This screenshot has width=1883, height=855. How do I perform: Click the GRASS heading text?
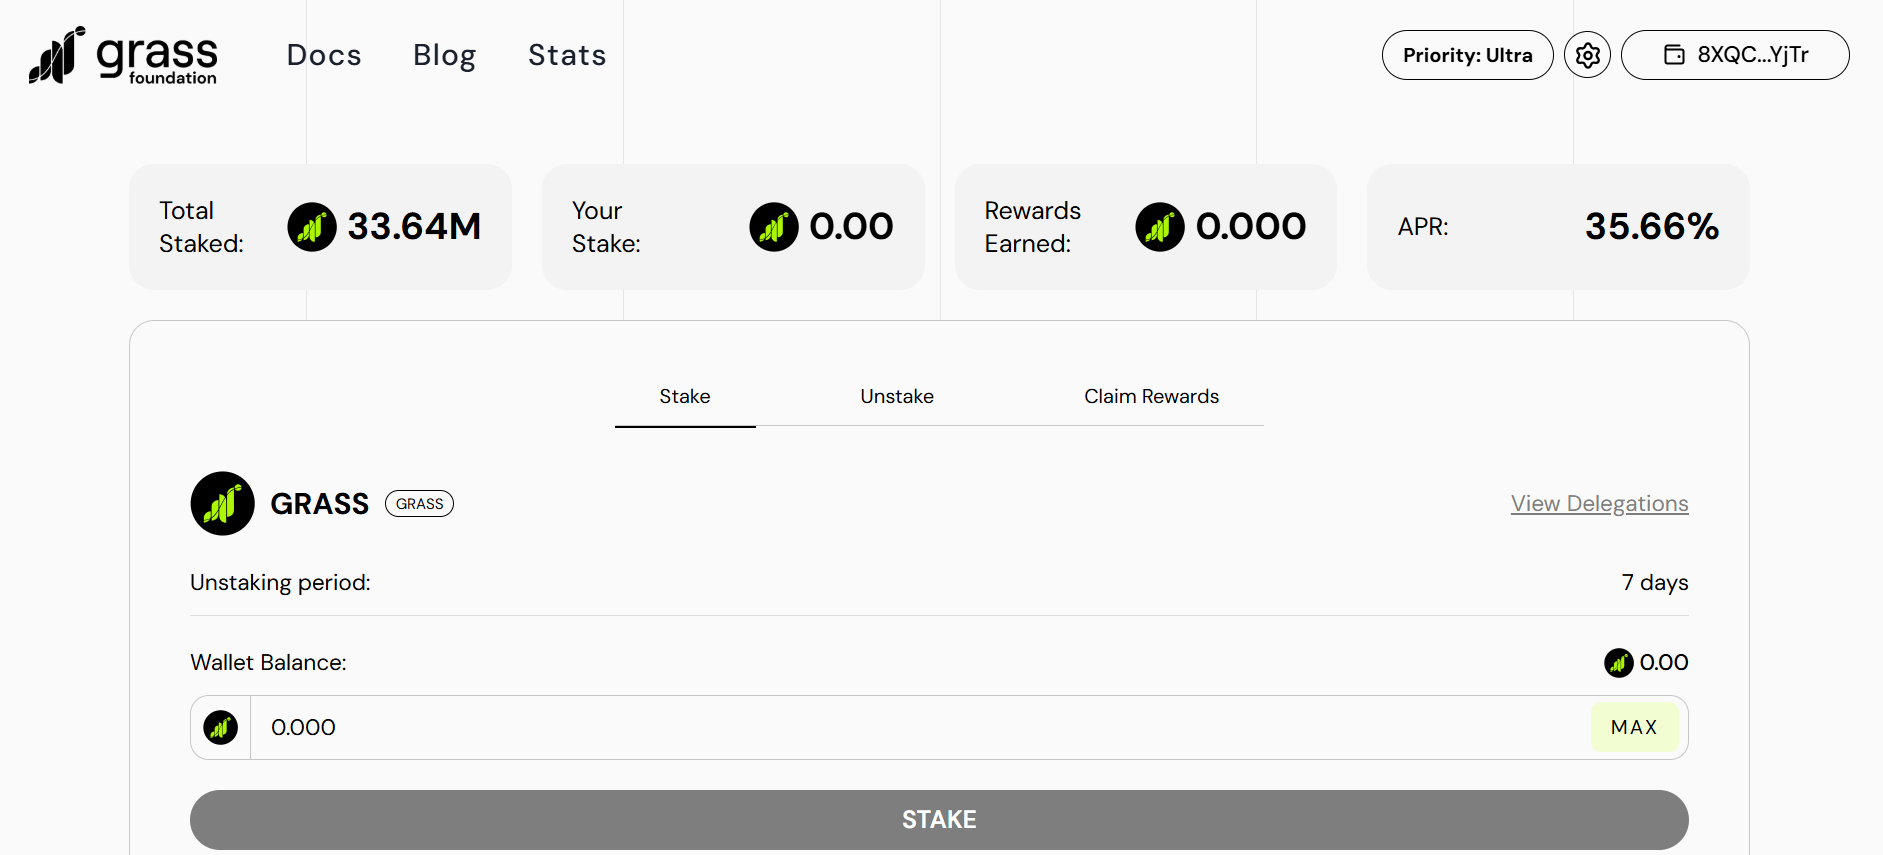tap(320, 504)
